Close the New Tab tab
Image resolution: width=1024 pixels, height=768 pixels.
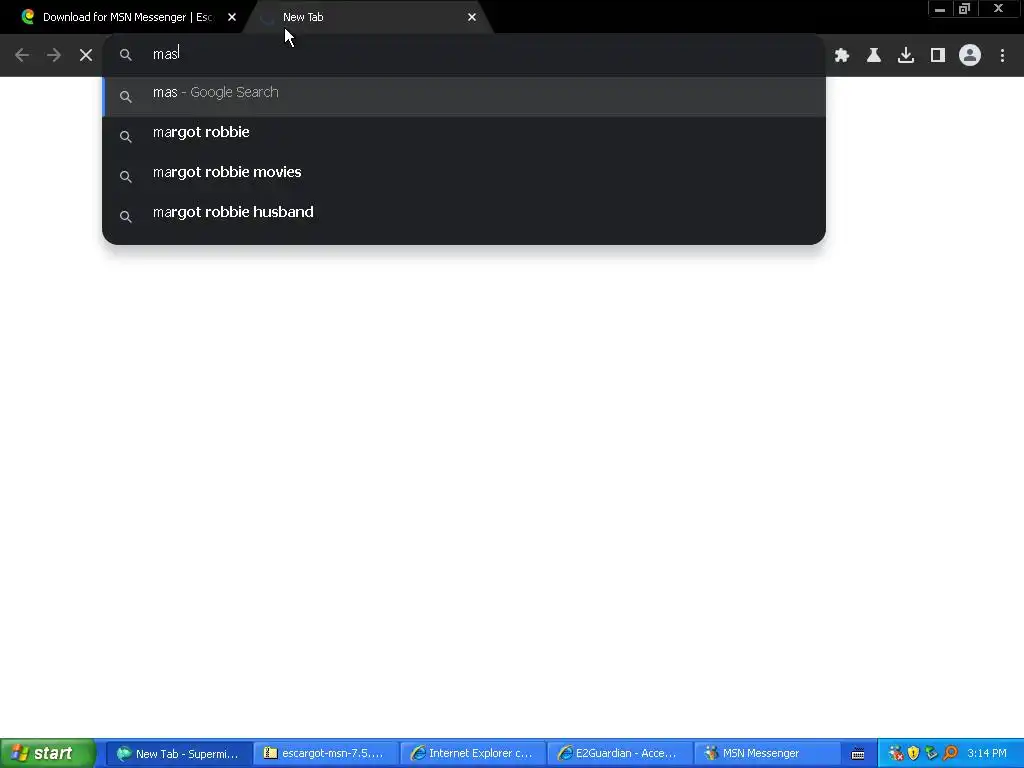(472, 17)
